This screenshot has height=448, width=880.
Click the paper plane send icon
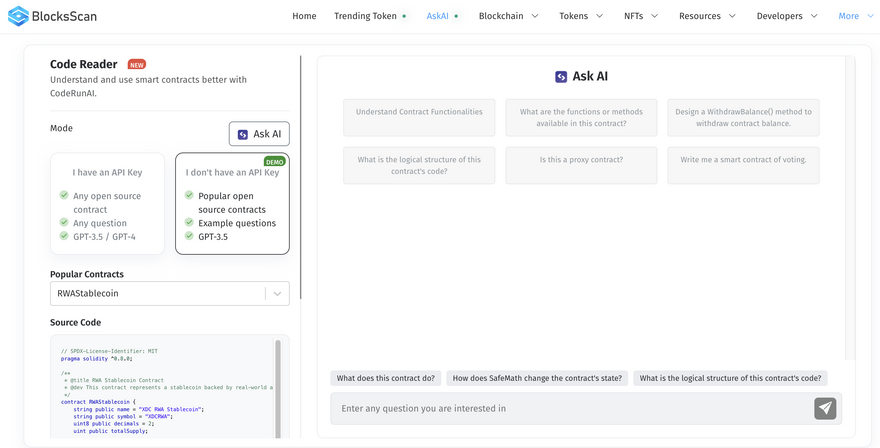point(824,408)
